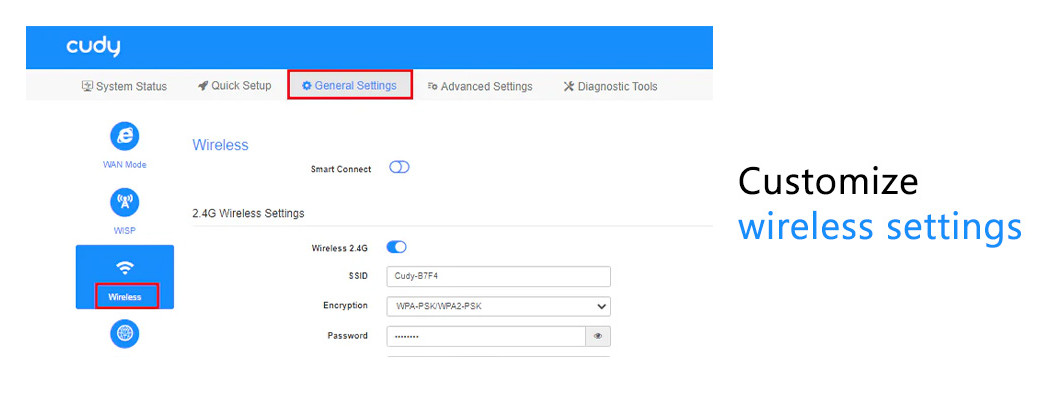Click the Wi-Fi signal icon in sidebar
The image size is (1060, 400).
pos(124,267)
